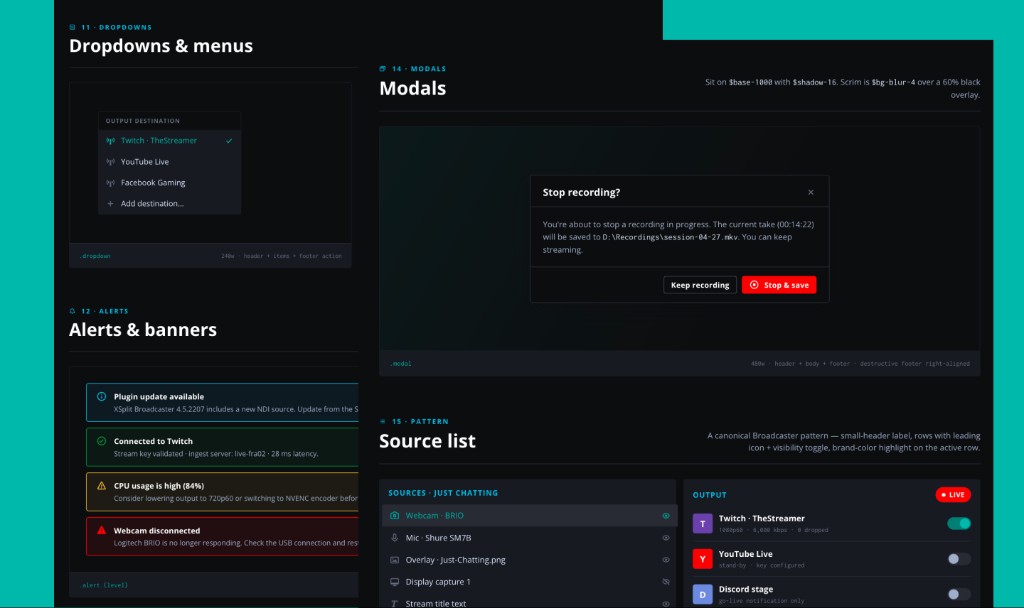This screenshot has height=608, width=1024.
Task: Turn on the Discord stage toggle
Action: 958,594
